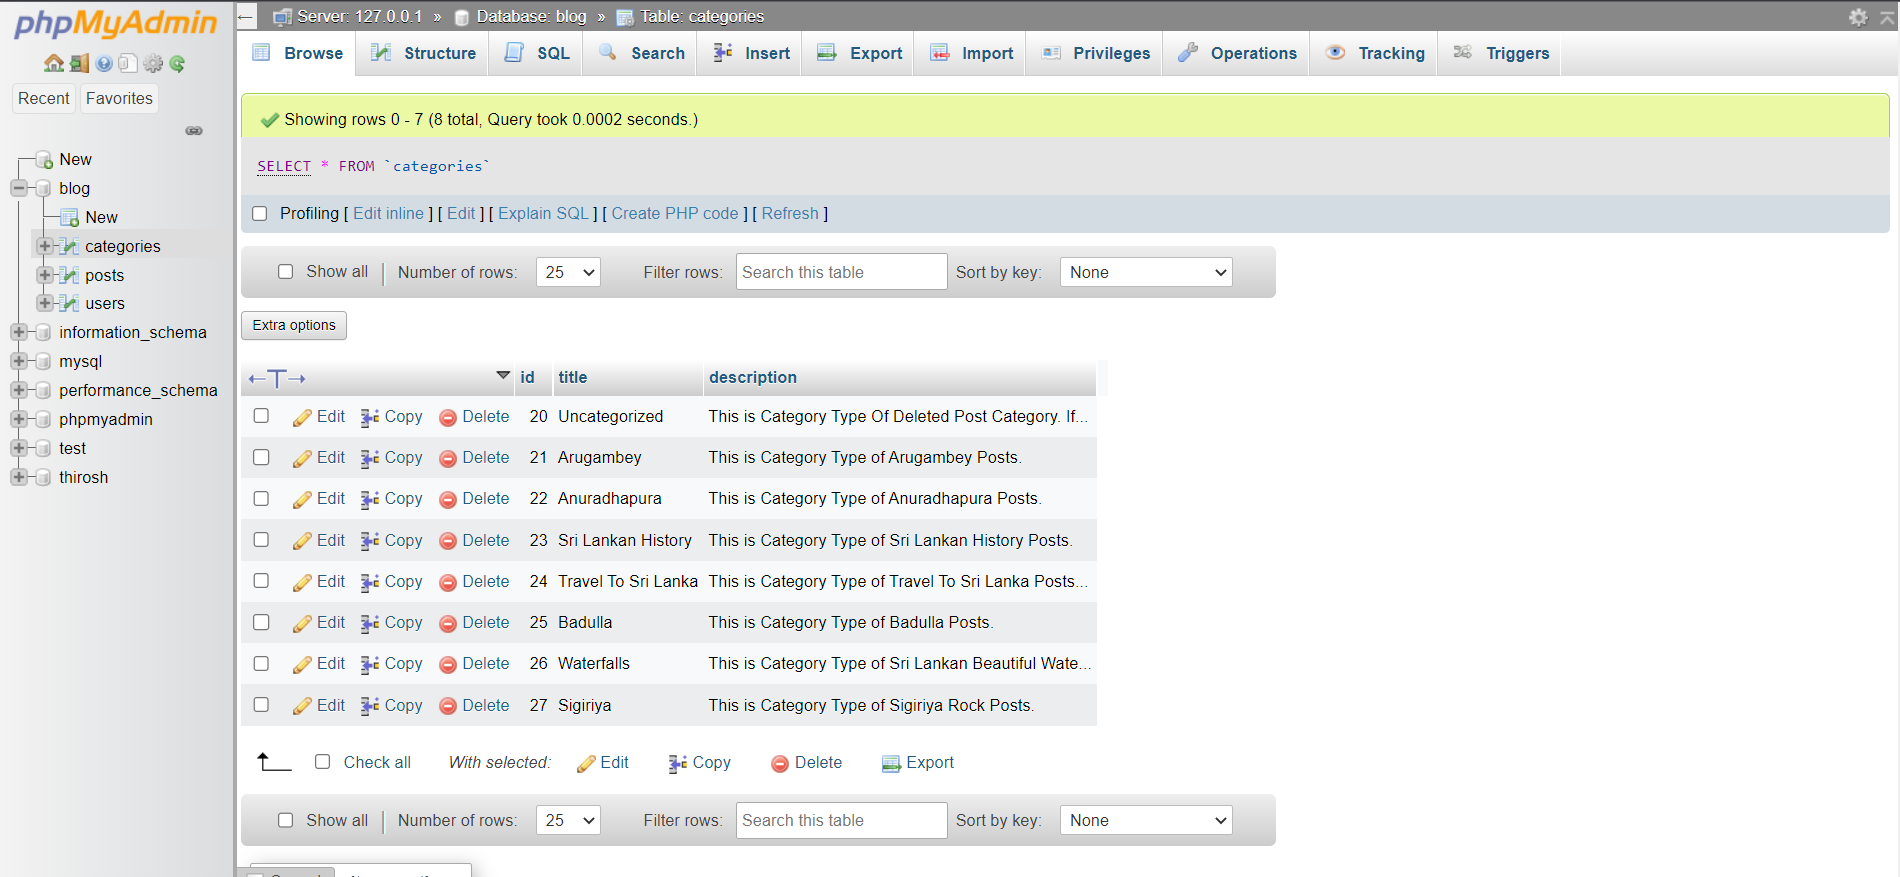Click the Create PHP code link
1900x877 pixels.
click(x=675, y=213)
